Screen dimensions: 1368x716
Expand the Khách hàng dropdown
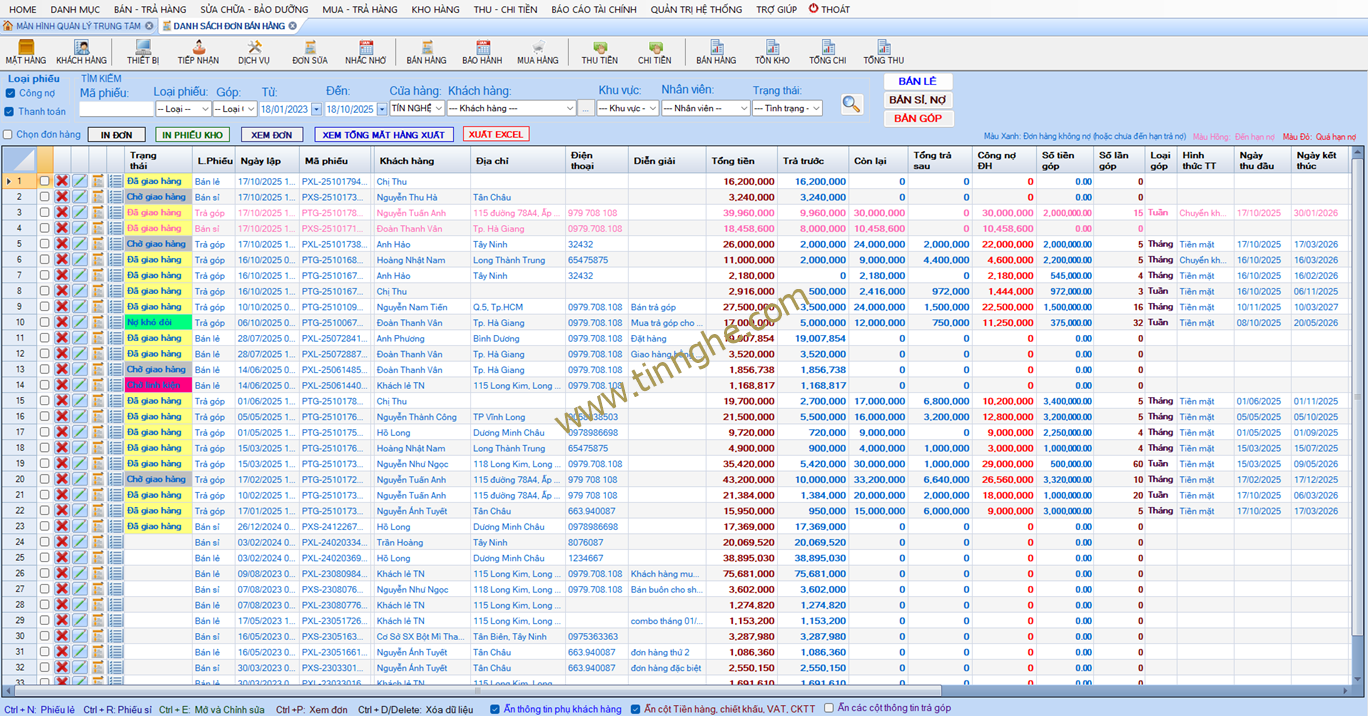click(x=570, y=108)
